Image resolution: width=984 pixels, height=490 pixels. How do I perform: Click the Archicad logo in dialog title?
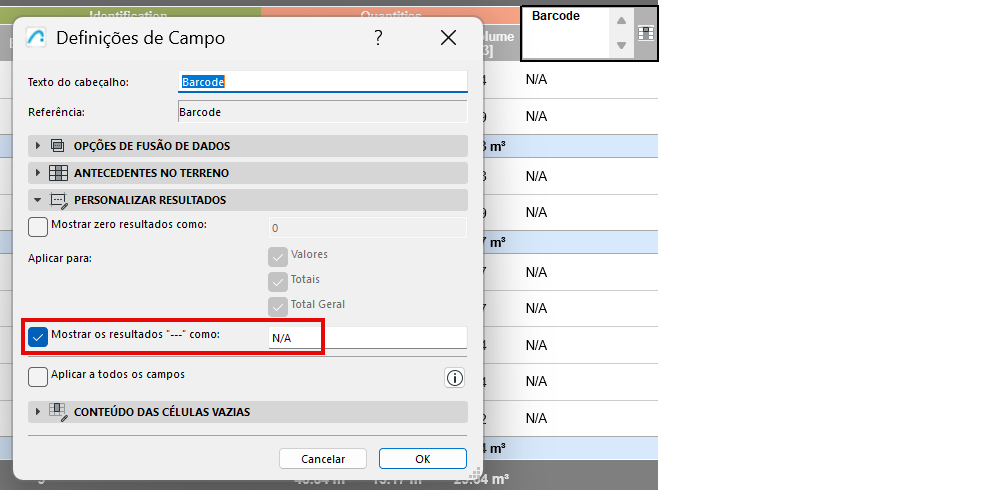[35, 38]
